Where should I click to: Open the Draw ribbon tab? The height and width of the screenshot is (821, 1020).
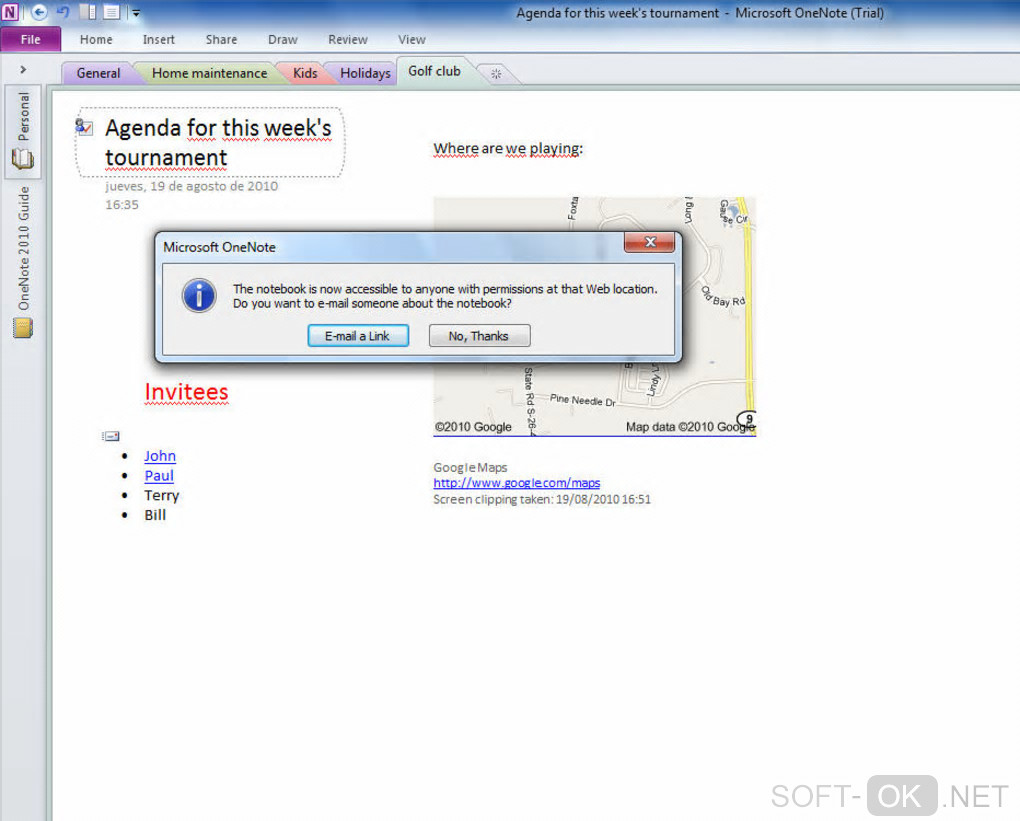pos(282,40)
